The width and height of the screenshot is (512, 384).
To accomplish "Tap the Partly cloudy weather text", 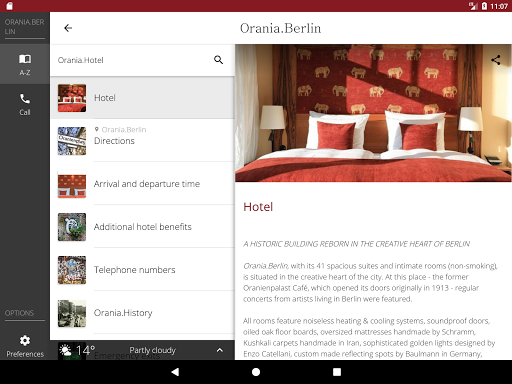I will click(152, 350).
